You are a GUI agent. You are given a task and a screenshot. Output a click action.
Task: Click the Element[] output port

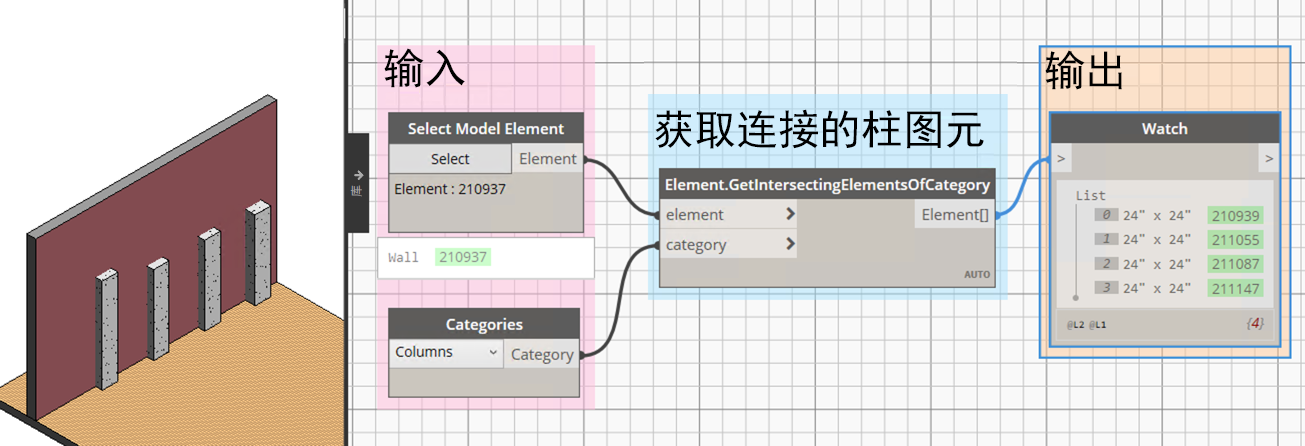pyautogui.click(x=956, y=214)
